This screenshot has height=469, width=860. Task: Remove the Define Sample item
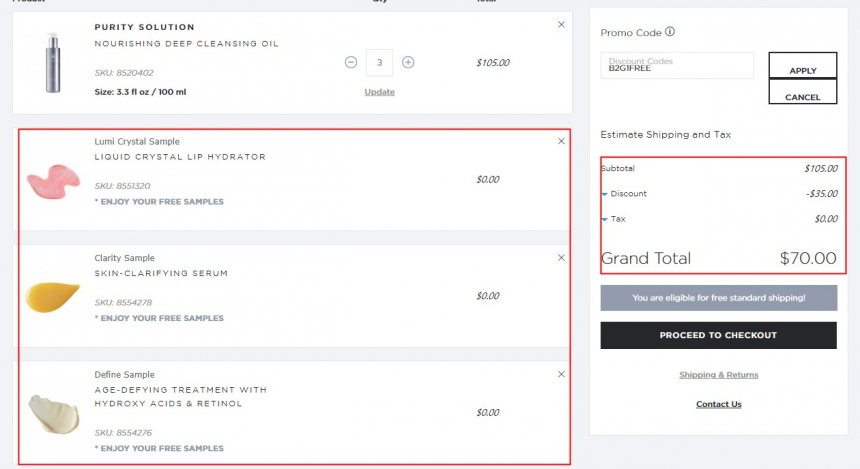coord(561,374)
